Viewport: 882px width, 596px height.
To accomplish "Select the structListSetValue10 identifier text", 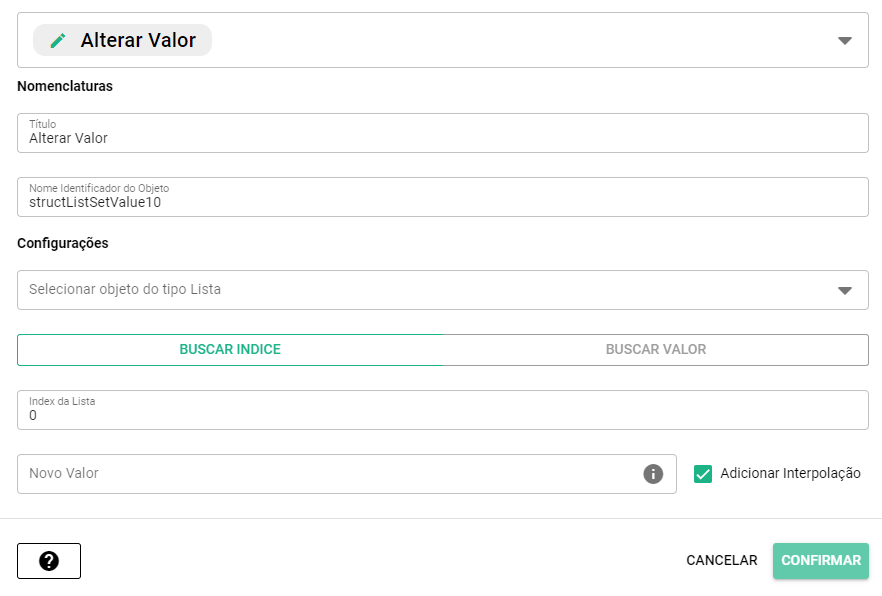I will pos(95,202).
